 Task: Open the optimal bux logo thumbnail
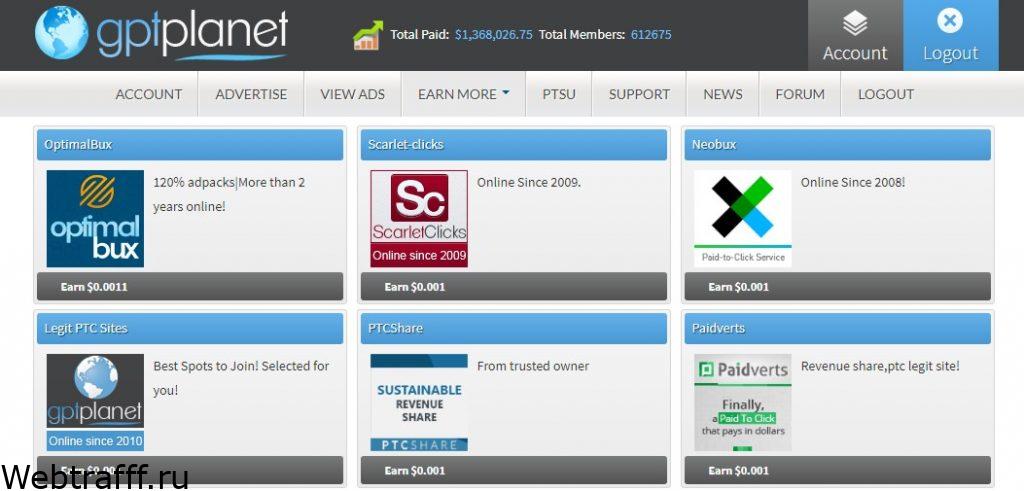pos(95,219)
